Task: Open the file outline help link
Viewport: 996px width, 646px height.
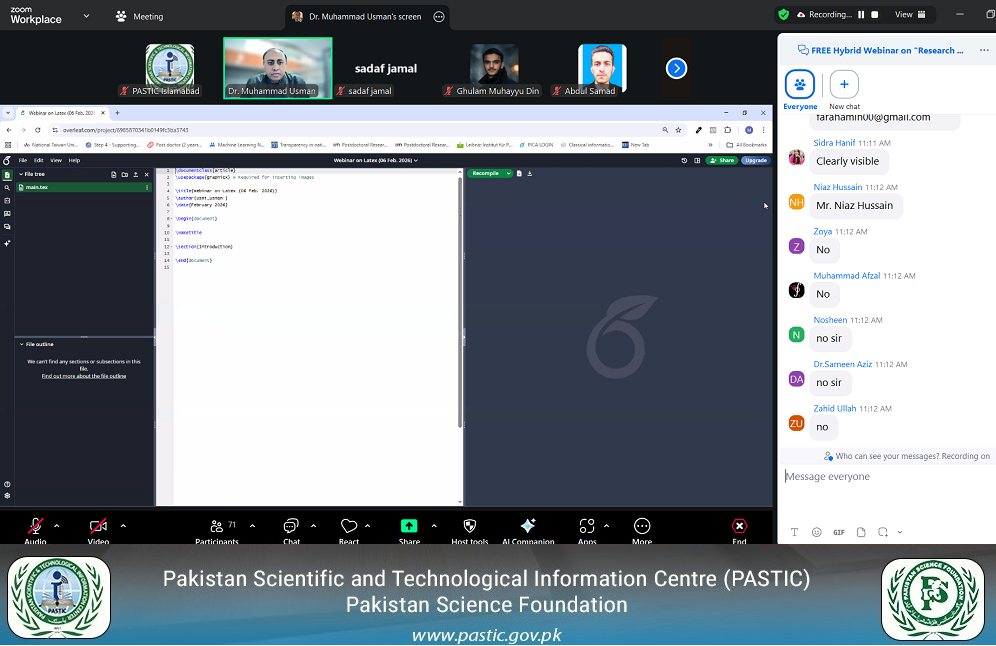Action: point(83,375)
